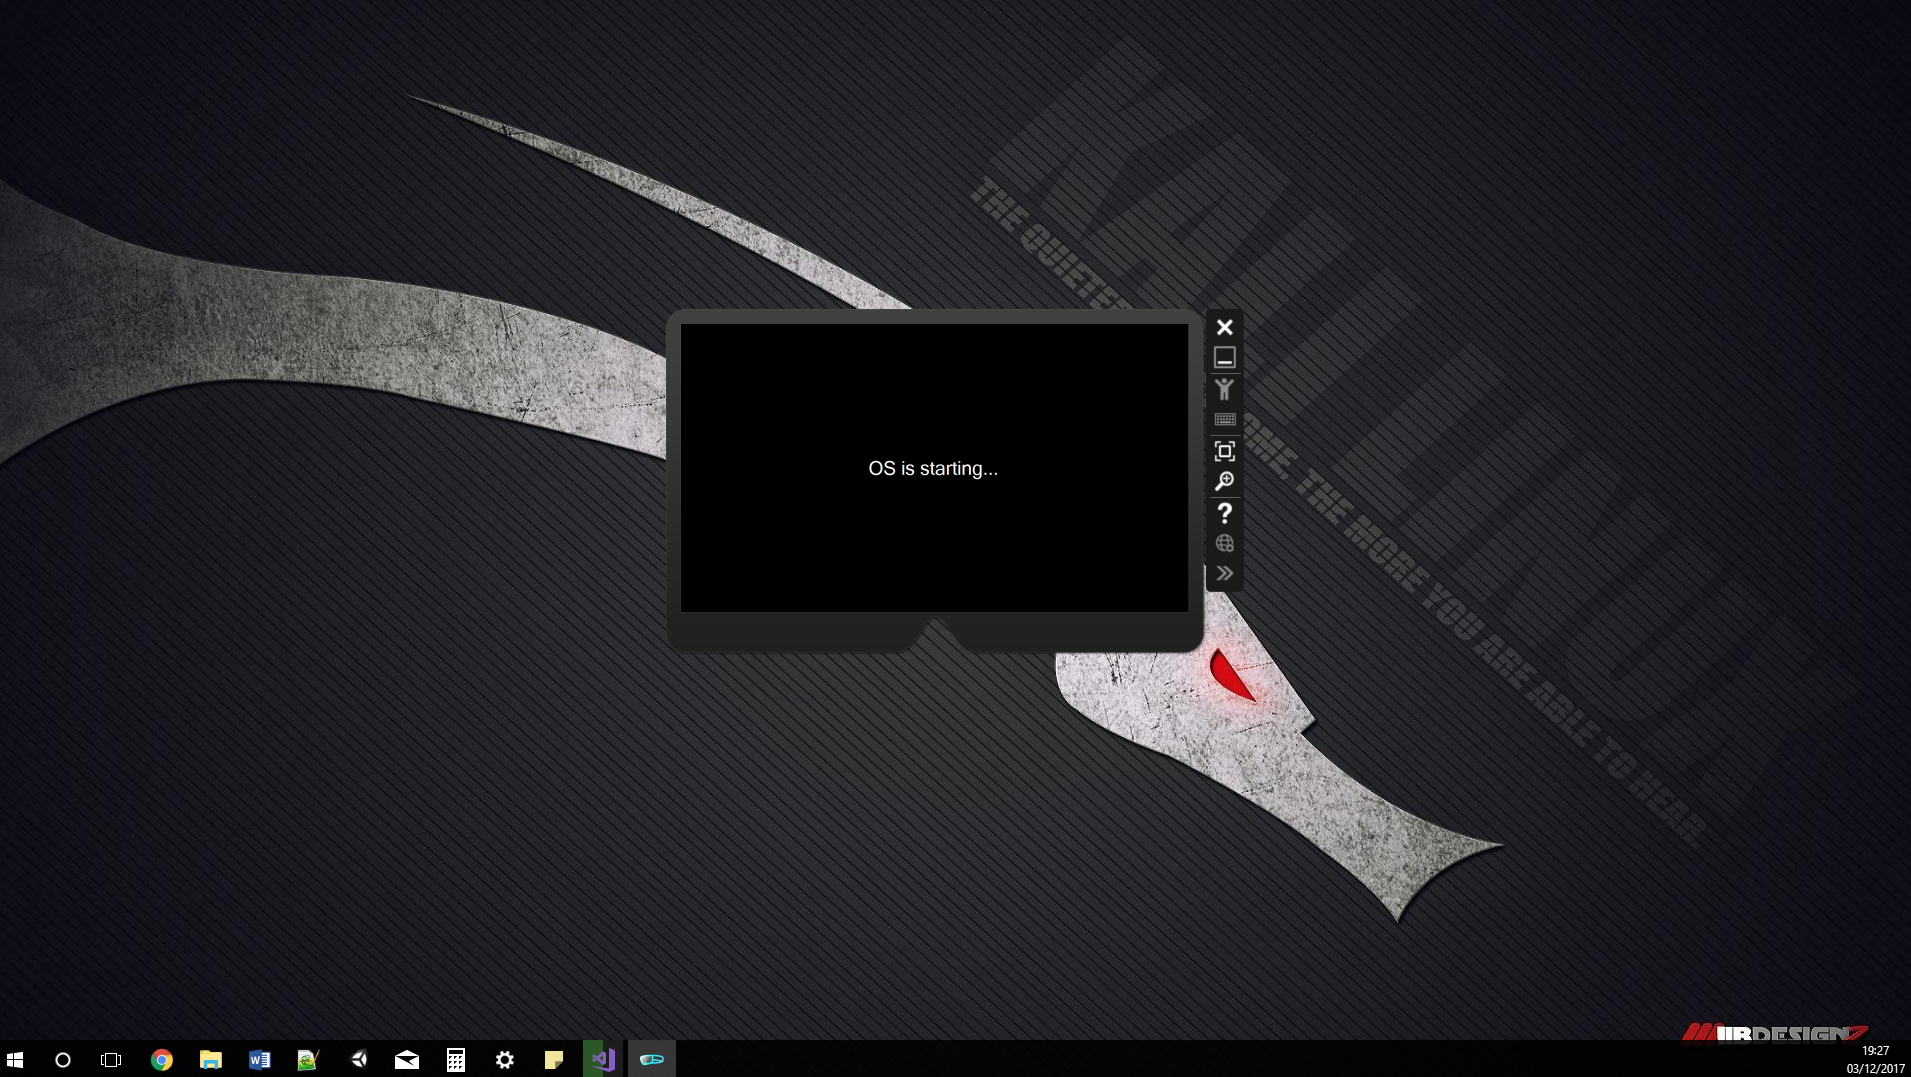The height and width of the screenshot is (1077, 1911).
Task: Click the fit-to-screen icon in emulator toolbar
Action: click(x=1224, y=451)
